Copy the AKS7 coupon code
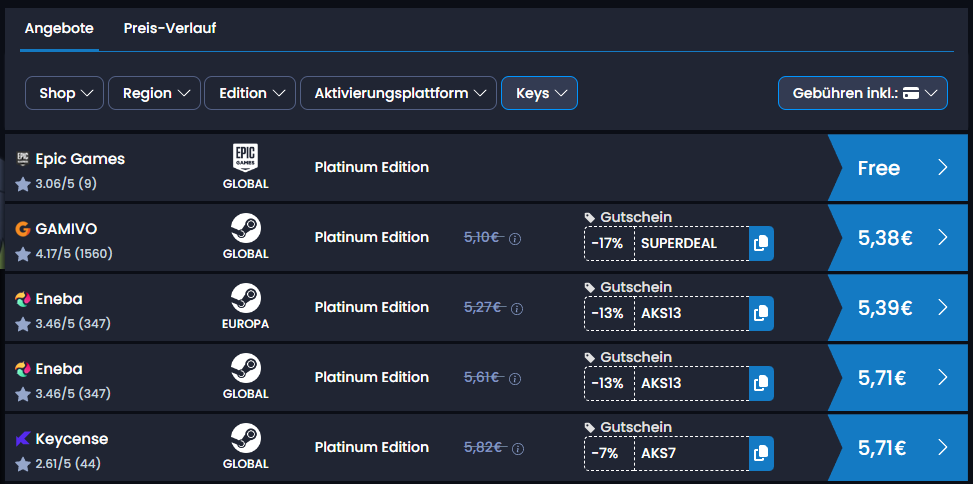Image resolution: width=973 pixels, height=484 pixels. (x=761, y=454)
